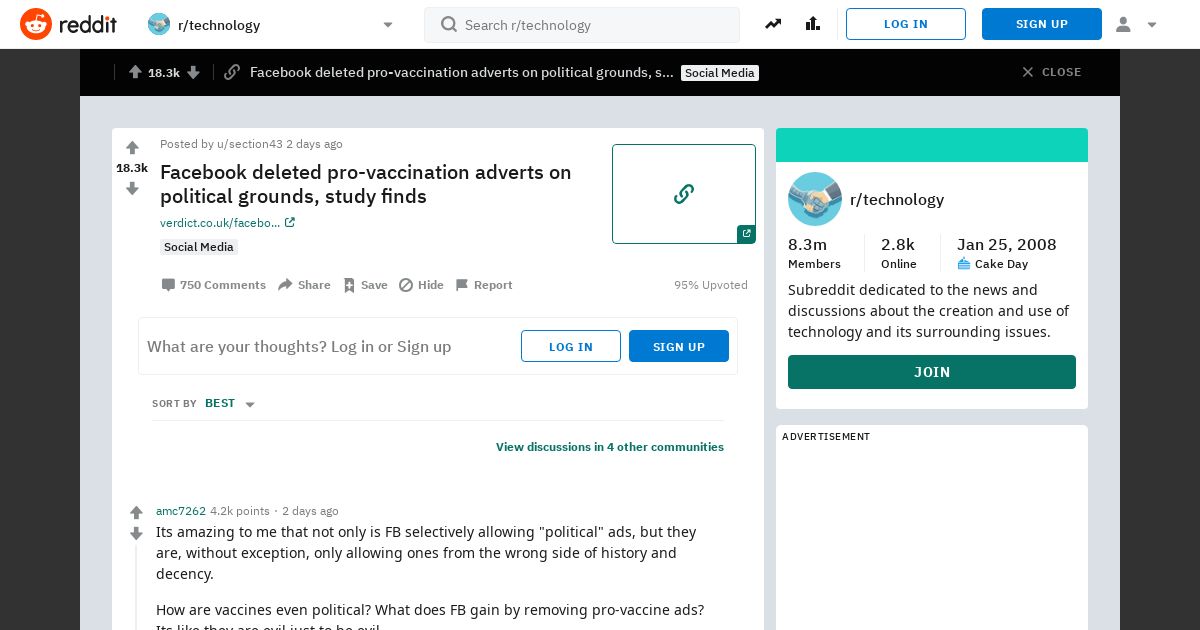Upvote amc7262's comment
Screen dimensions: 1200x630
click(x=137, y=513)
